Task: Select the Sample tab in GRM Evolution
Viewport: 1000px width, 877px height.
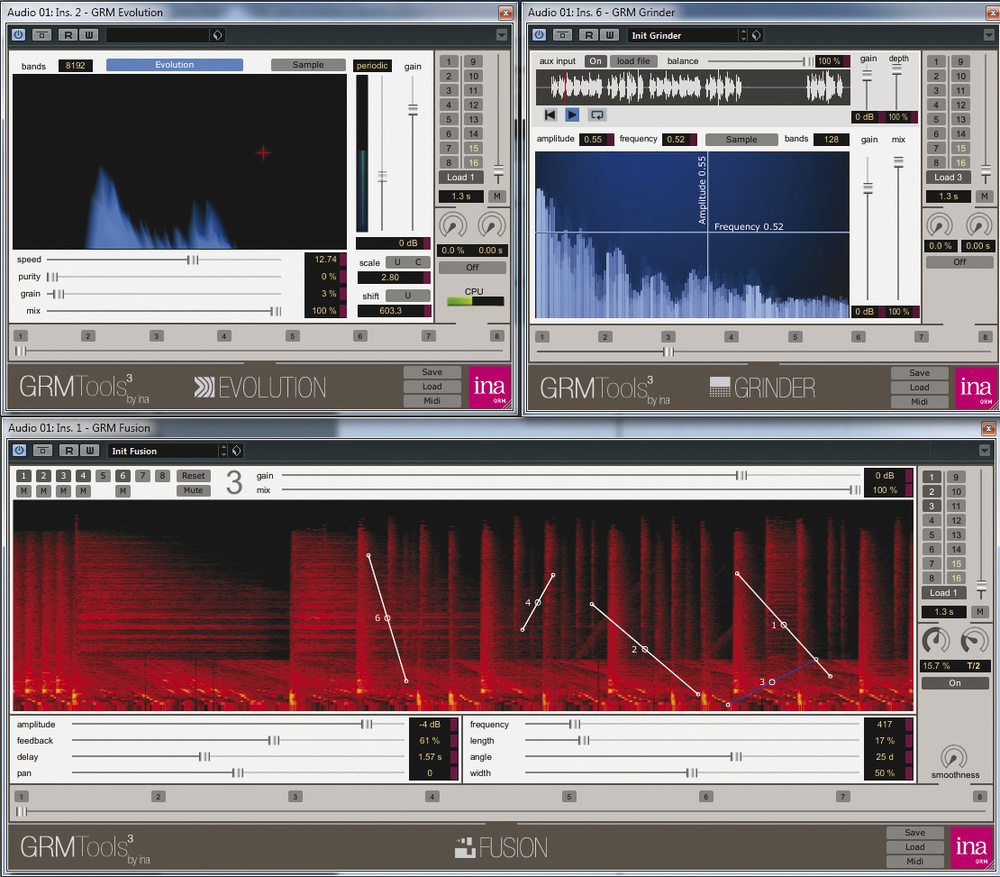Action: click(x=308, y=64)
